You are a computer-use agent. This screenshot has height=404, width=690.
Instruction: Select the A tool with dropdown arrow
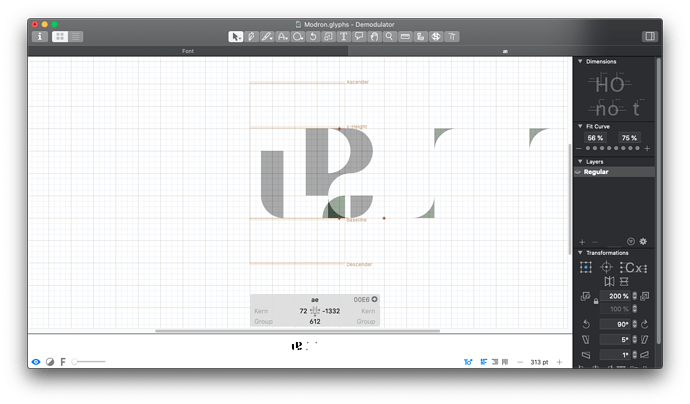(x=283, y=37)
